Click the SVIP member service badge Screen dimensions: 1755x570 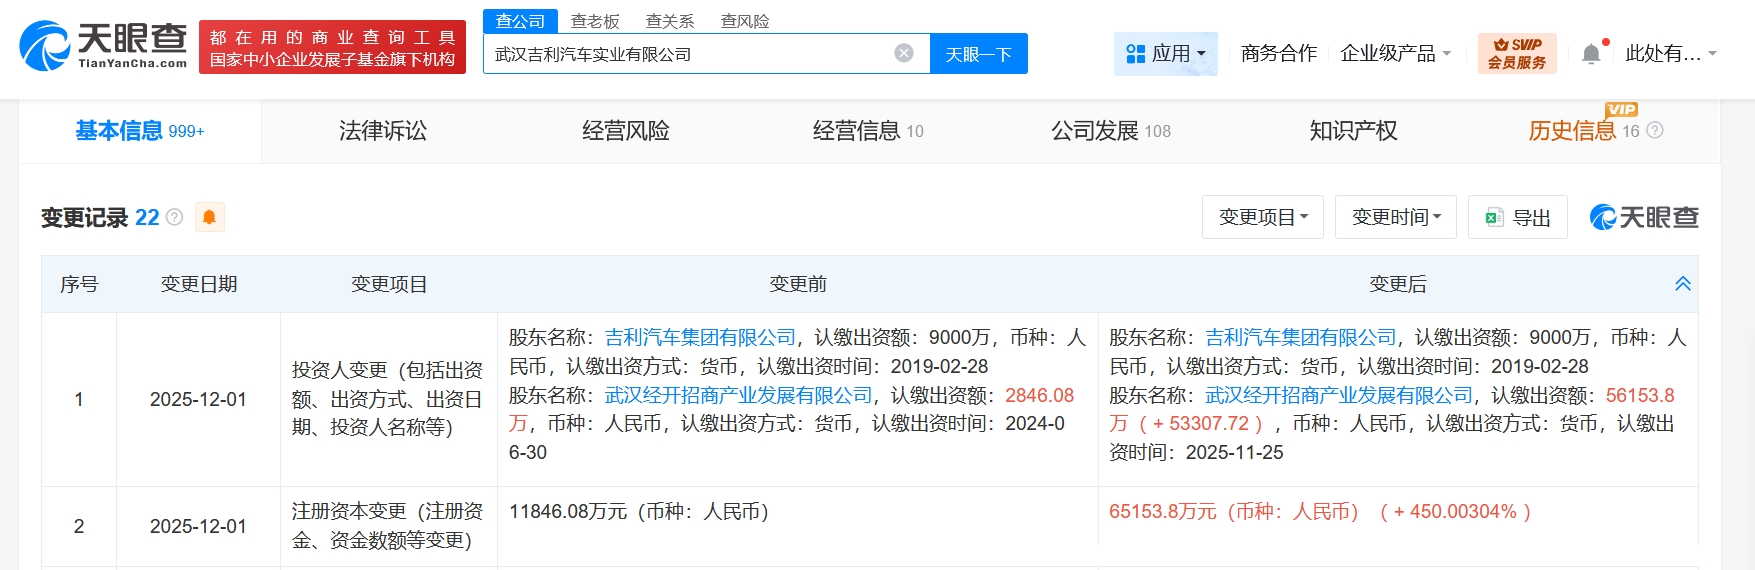[x=1516, y=54]
